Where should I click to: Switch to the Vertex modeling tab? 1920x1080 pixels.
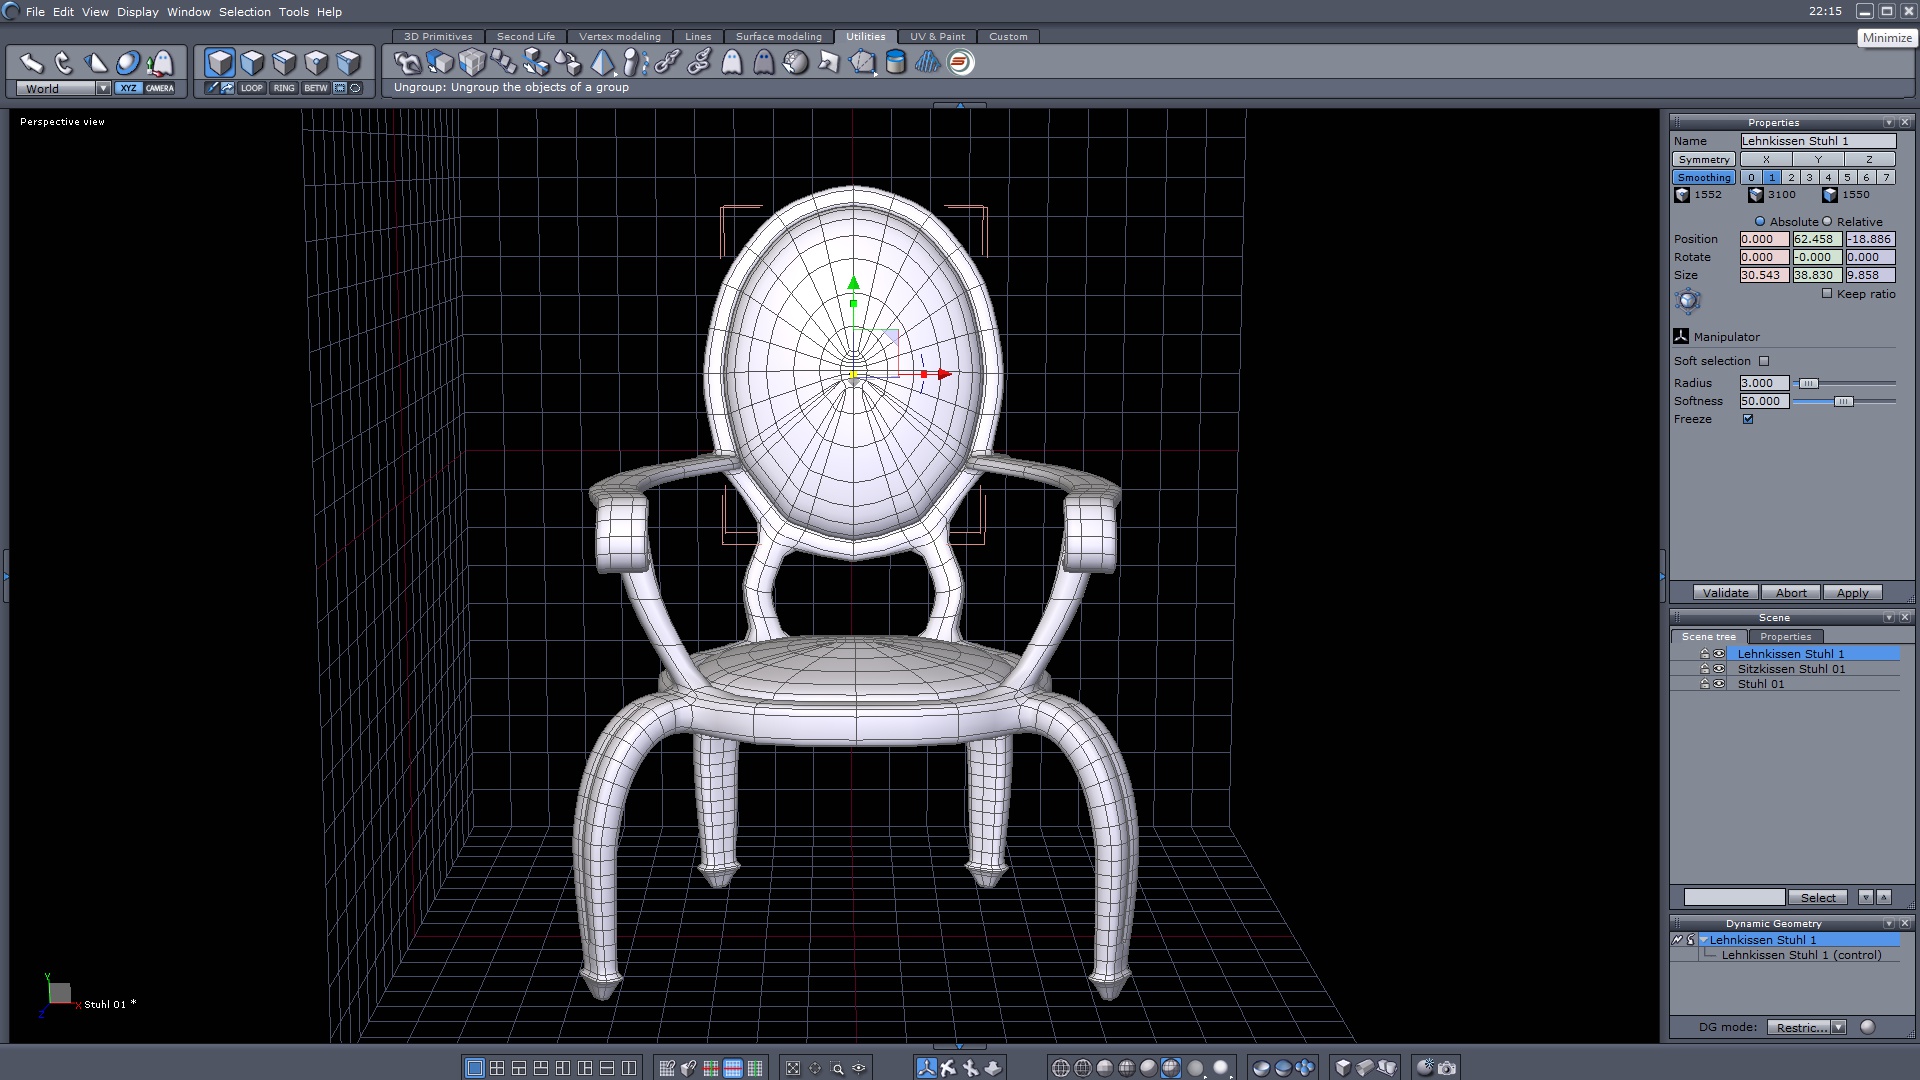[619, 37]
